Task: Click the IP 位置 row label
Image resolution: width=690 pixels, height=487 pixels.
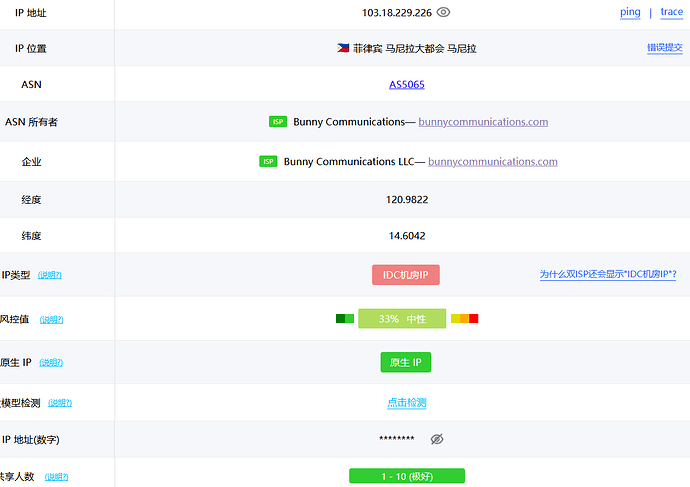Action: 30,48
